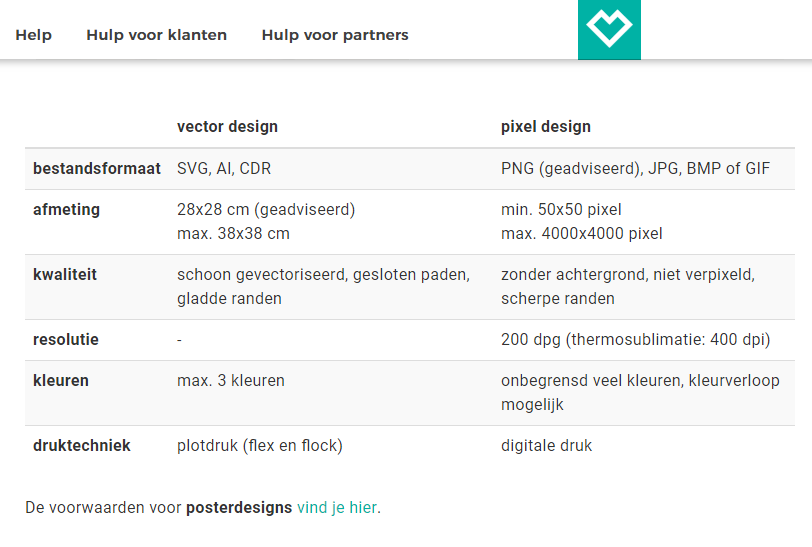Select the 'PNG (geadviseerd), JPG, BMP of GIF' cell

tap(635, 169)
